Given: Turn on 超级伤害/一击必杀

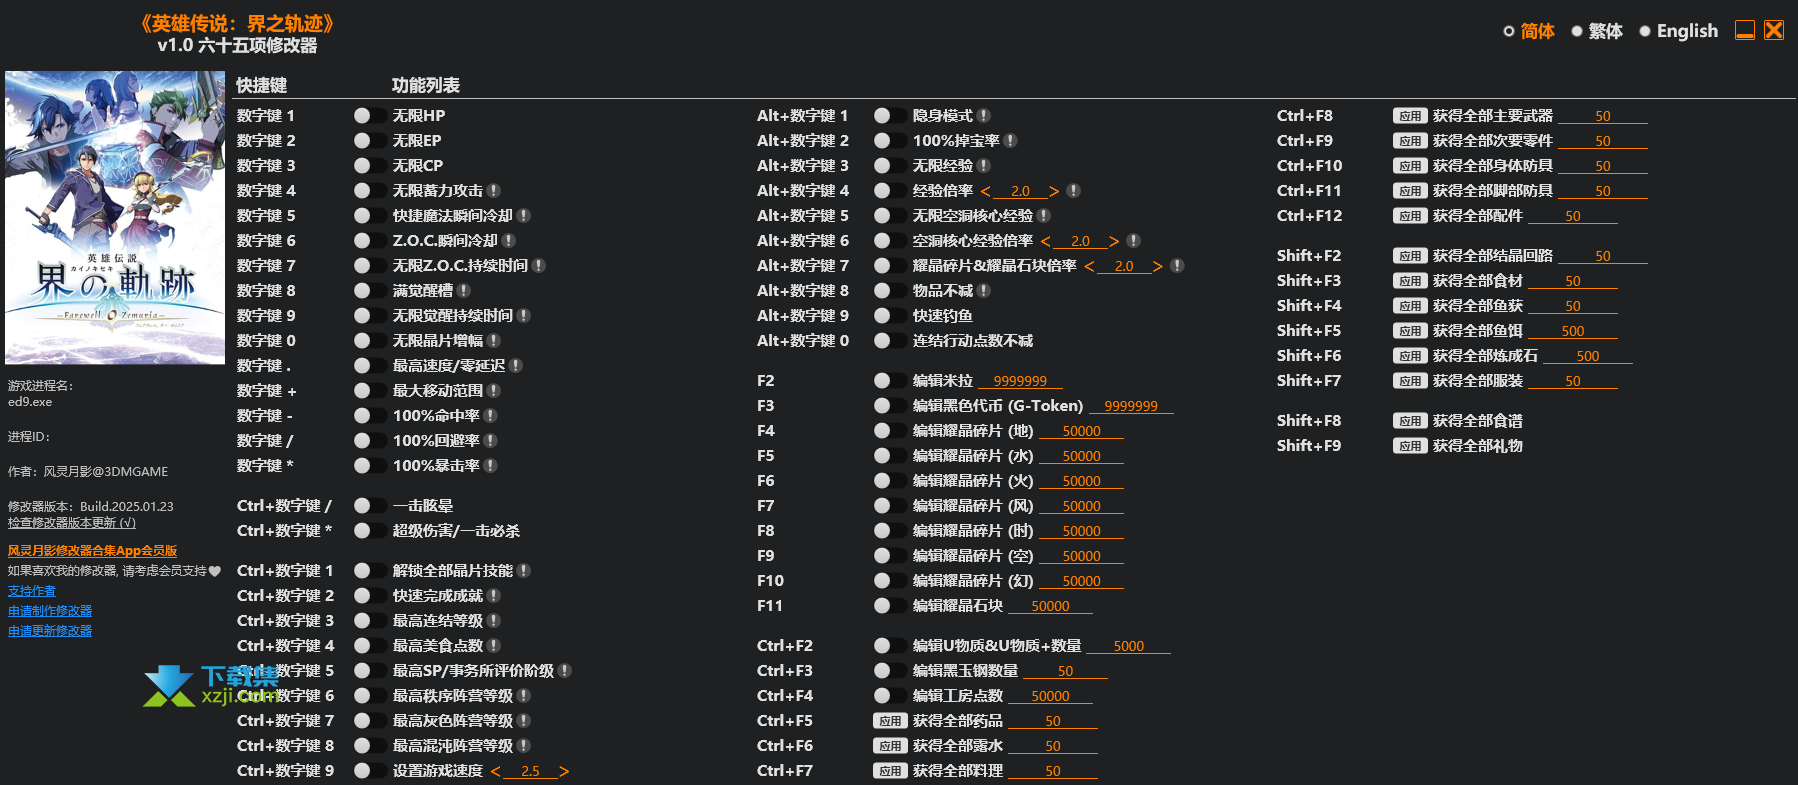Looking at the screenshot, I should 369,530.
